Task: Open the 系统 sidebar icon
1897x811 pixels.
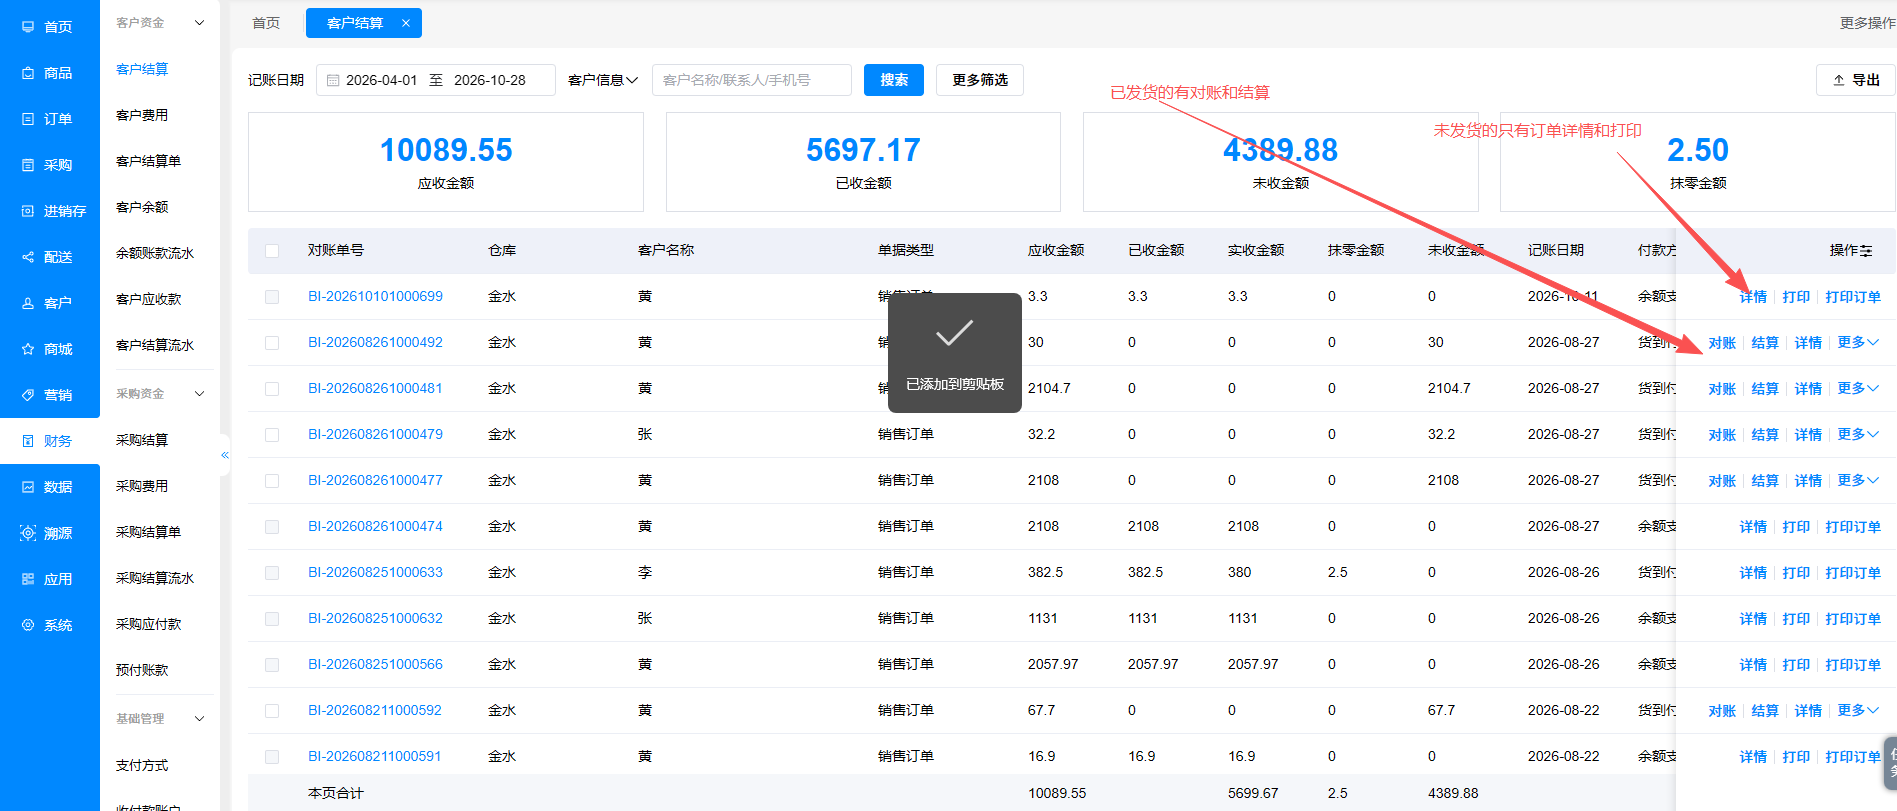Action: 28,625
